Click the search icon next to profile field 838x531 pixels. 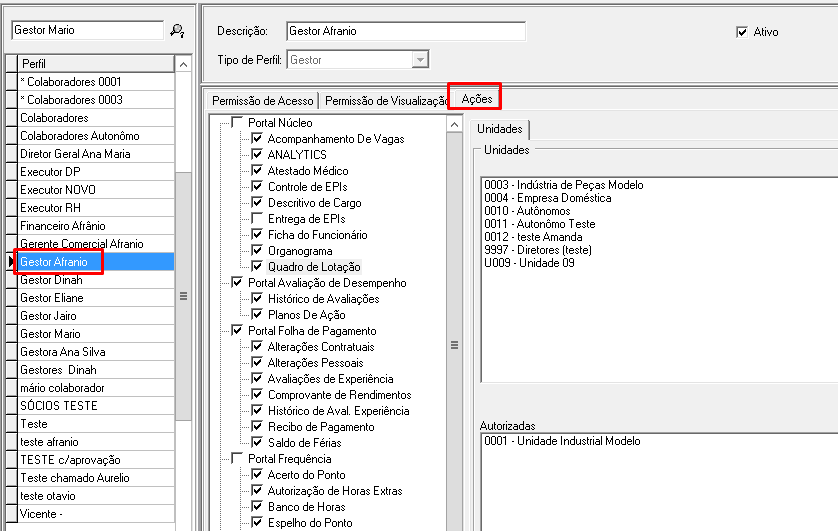coord(178,31)
